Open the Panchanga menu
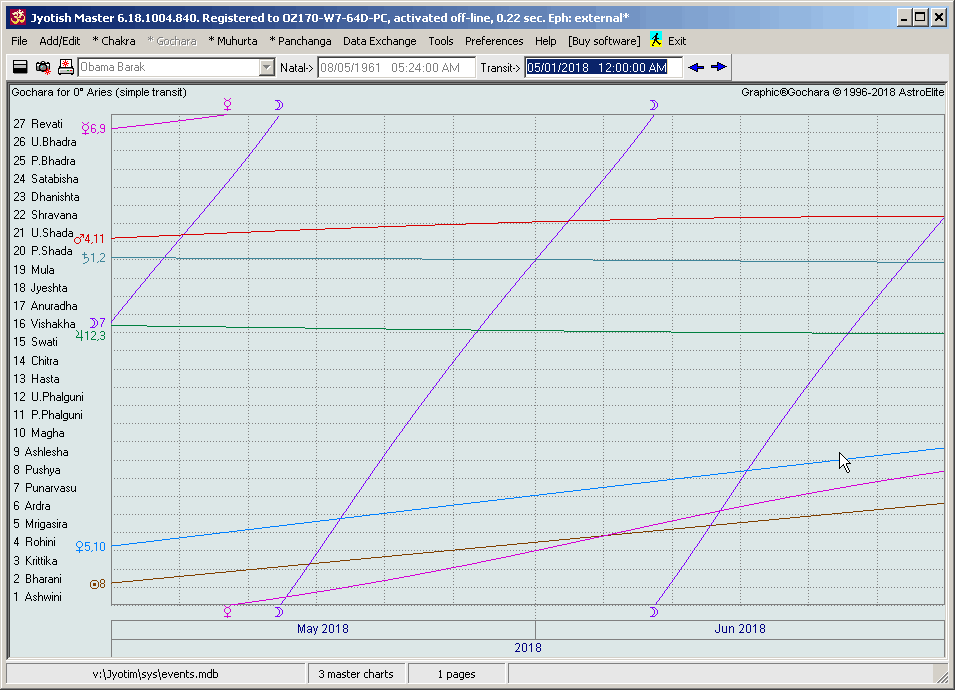The width and height of the screenshot is (955, 690). click(x=300, y=41)
